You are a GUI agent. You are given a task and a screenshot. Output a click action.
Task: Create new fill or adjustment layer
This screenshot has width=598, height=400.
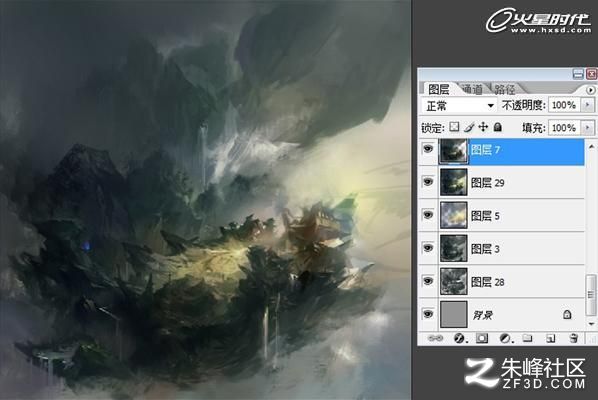click(x=505, y=338)
